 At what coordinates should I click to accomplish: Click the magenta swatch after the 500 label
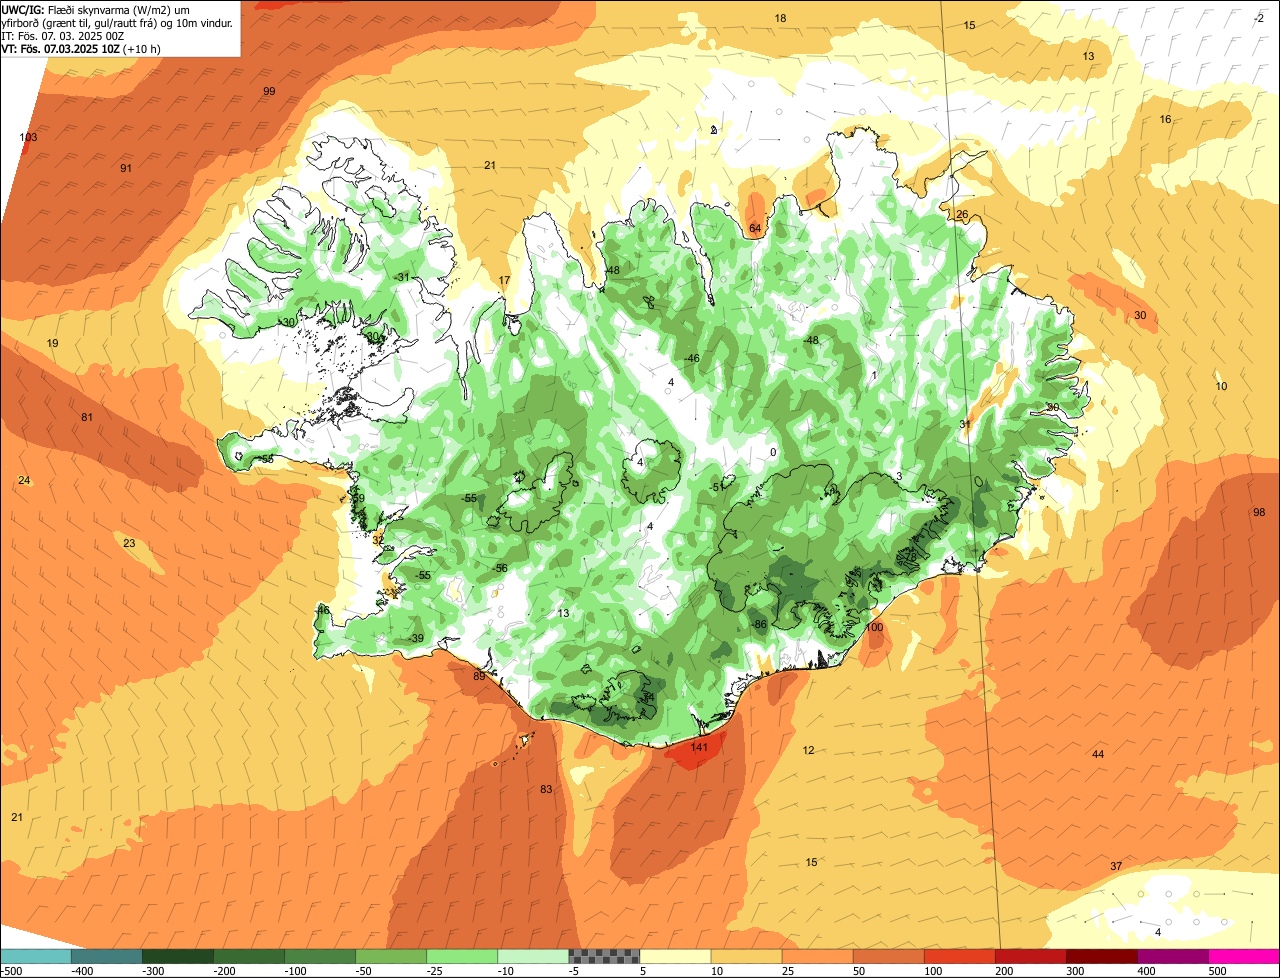coord(1244,956)
